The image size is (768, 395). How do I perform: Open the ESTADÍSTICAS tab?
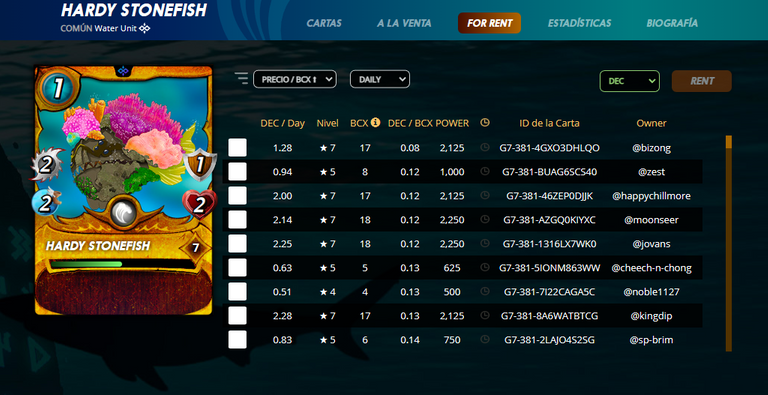point(579,23)
